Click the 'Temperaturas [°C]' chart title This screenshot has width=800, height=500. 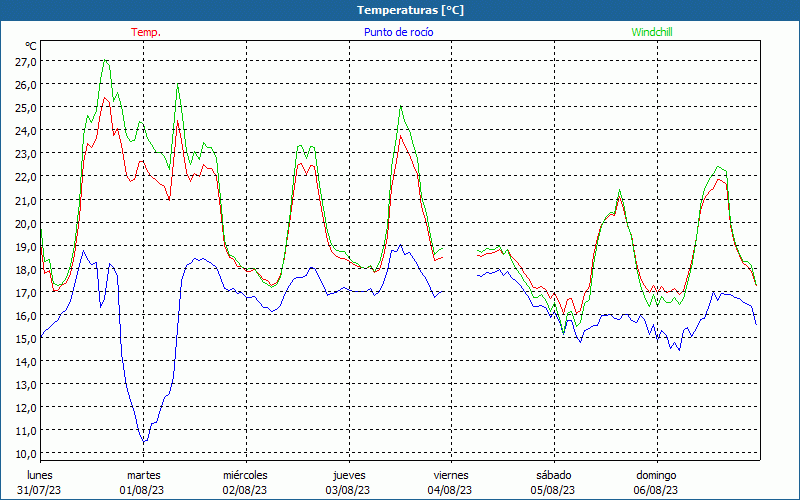410,10
